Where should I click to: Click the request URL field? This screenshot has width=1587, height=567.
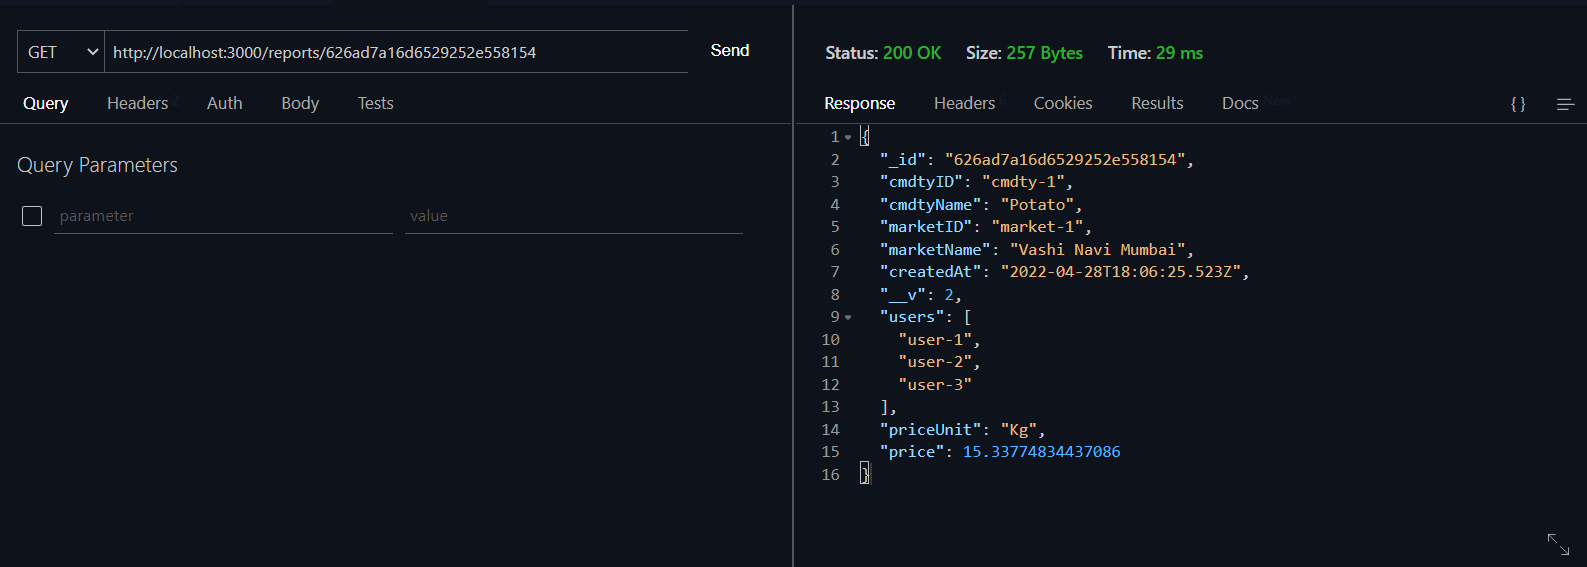396,52
